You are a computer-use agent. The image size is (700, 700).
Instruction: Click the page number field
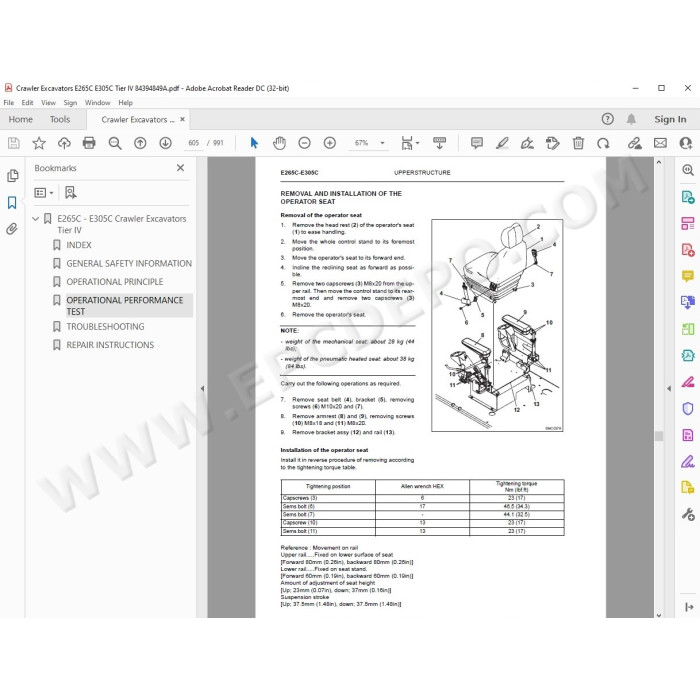[x=193, y=143]
